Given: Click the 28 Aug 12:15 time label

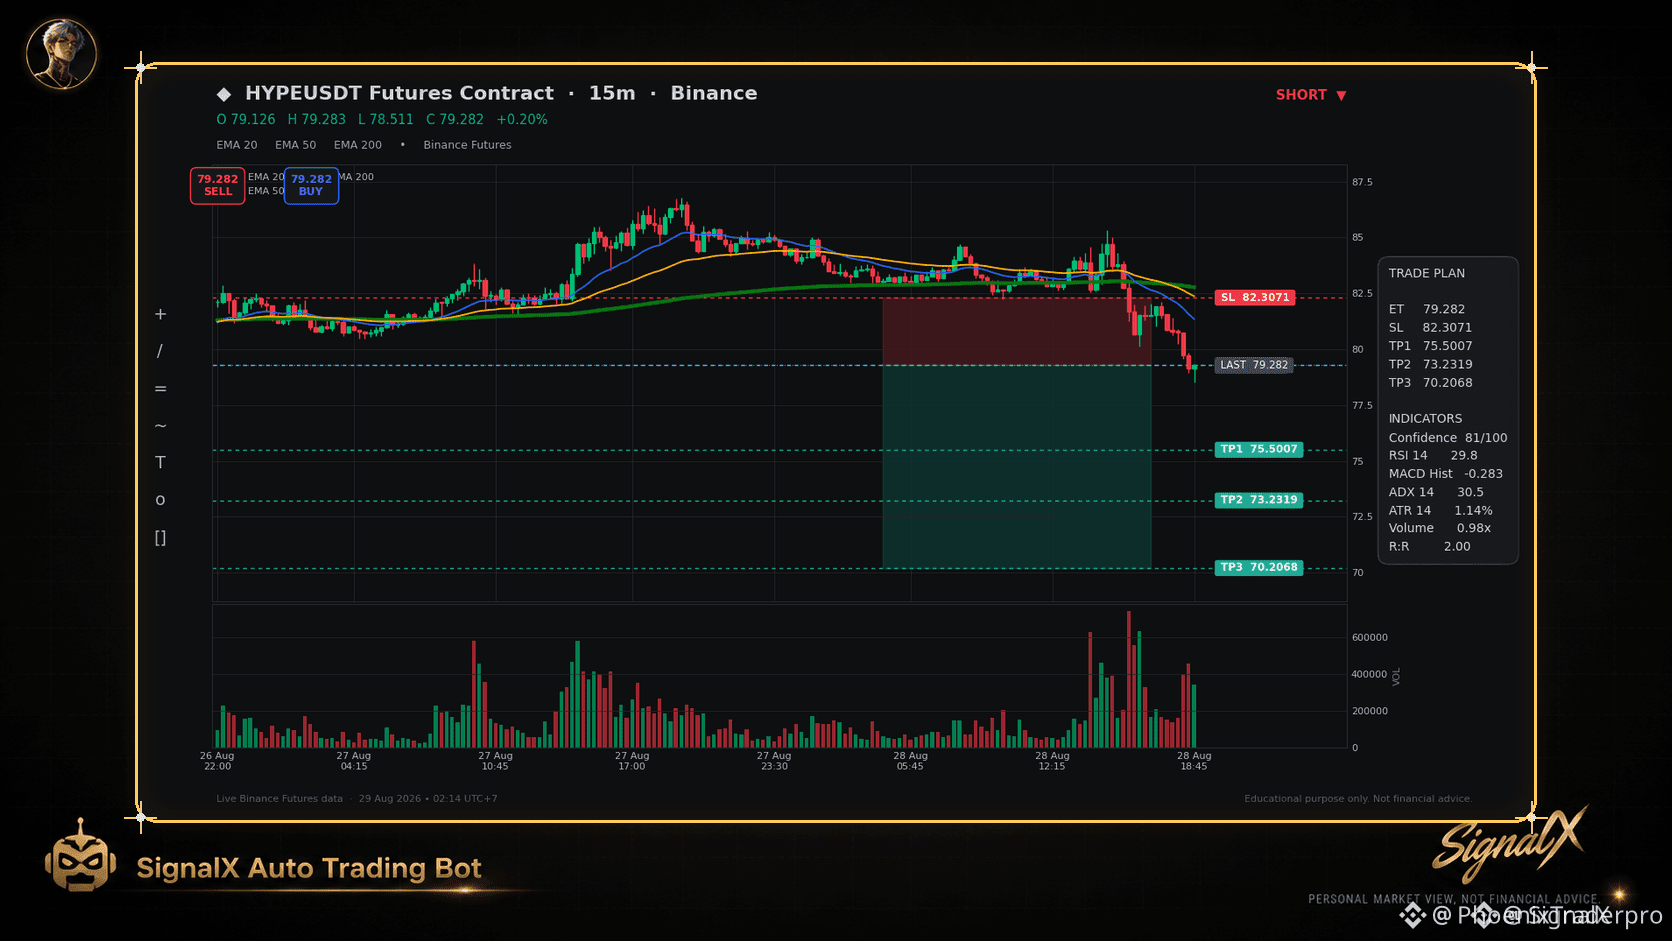Looking at the screenshot, I should [x=1052, y=761].
